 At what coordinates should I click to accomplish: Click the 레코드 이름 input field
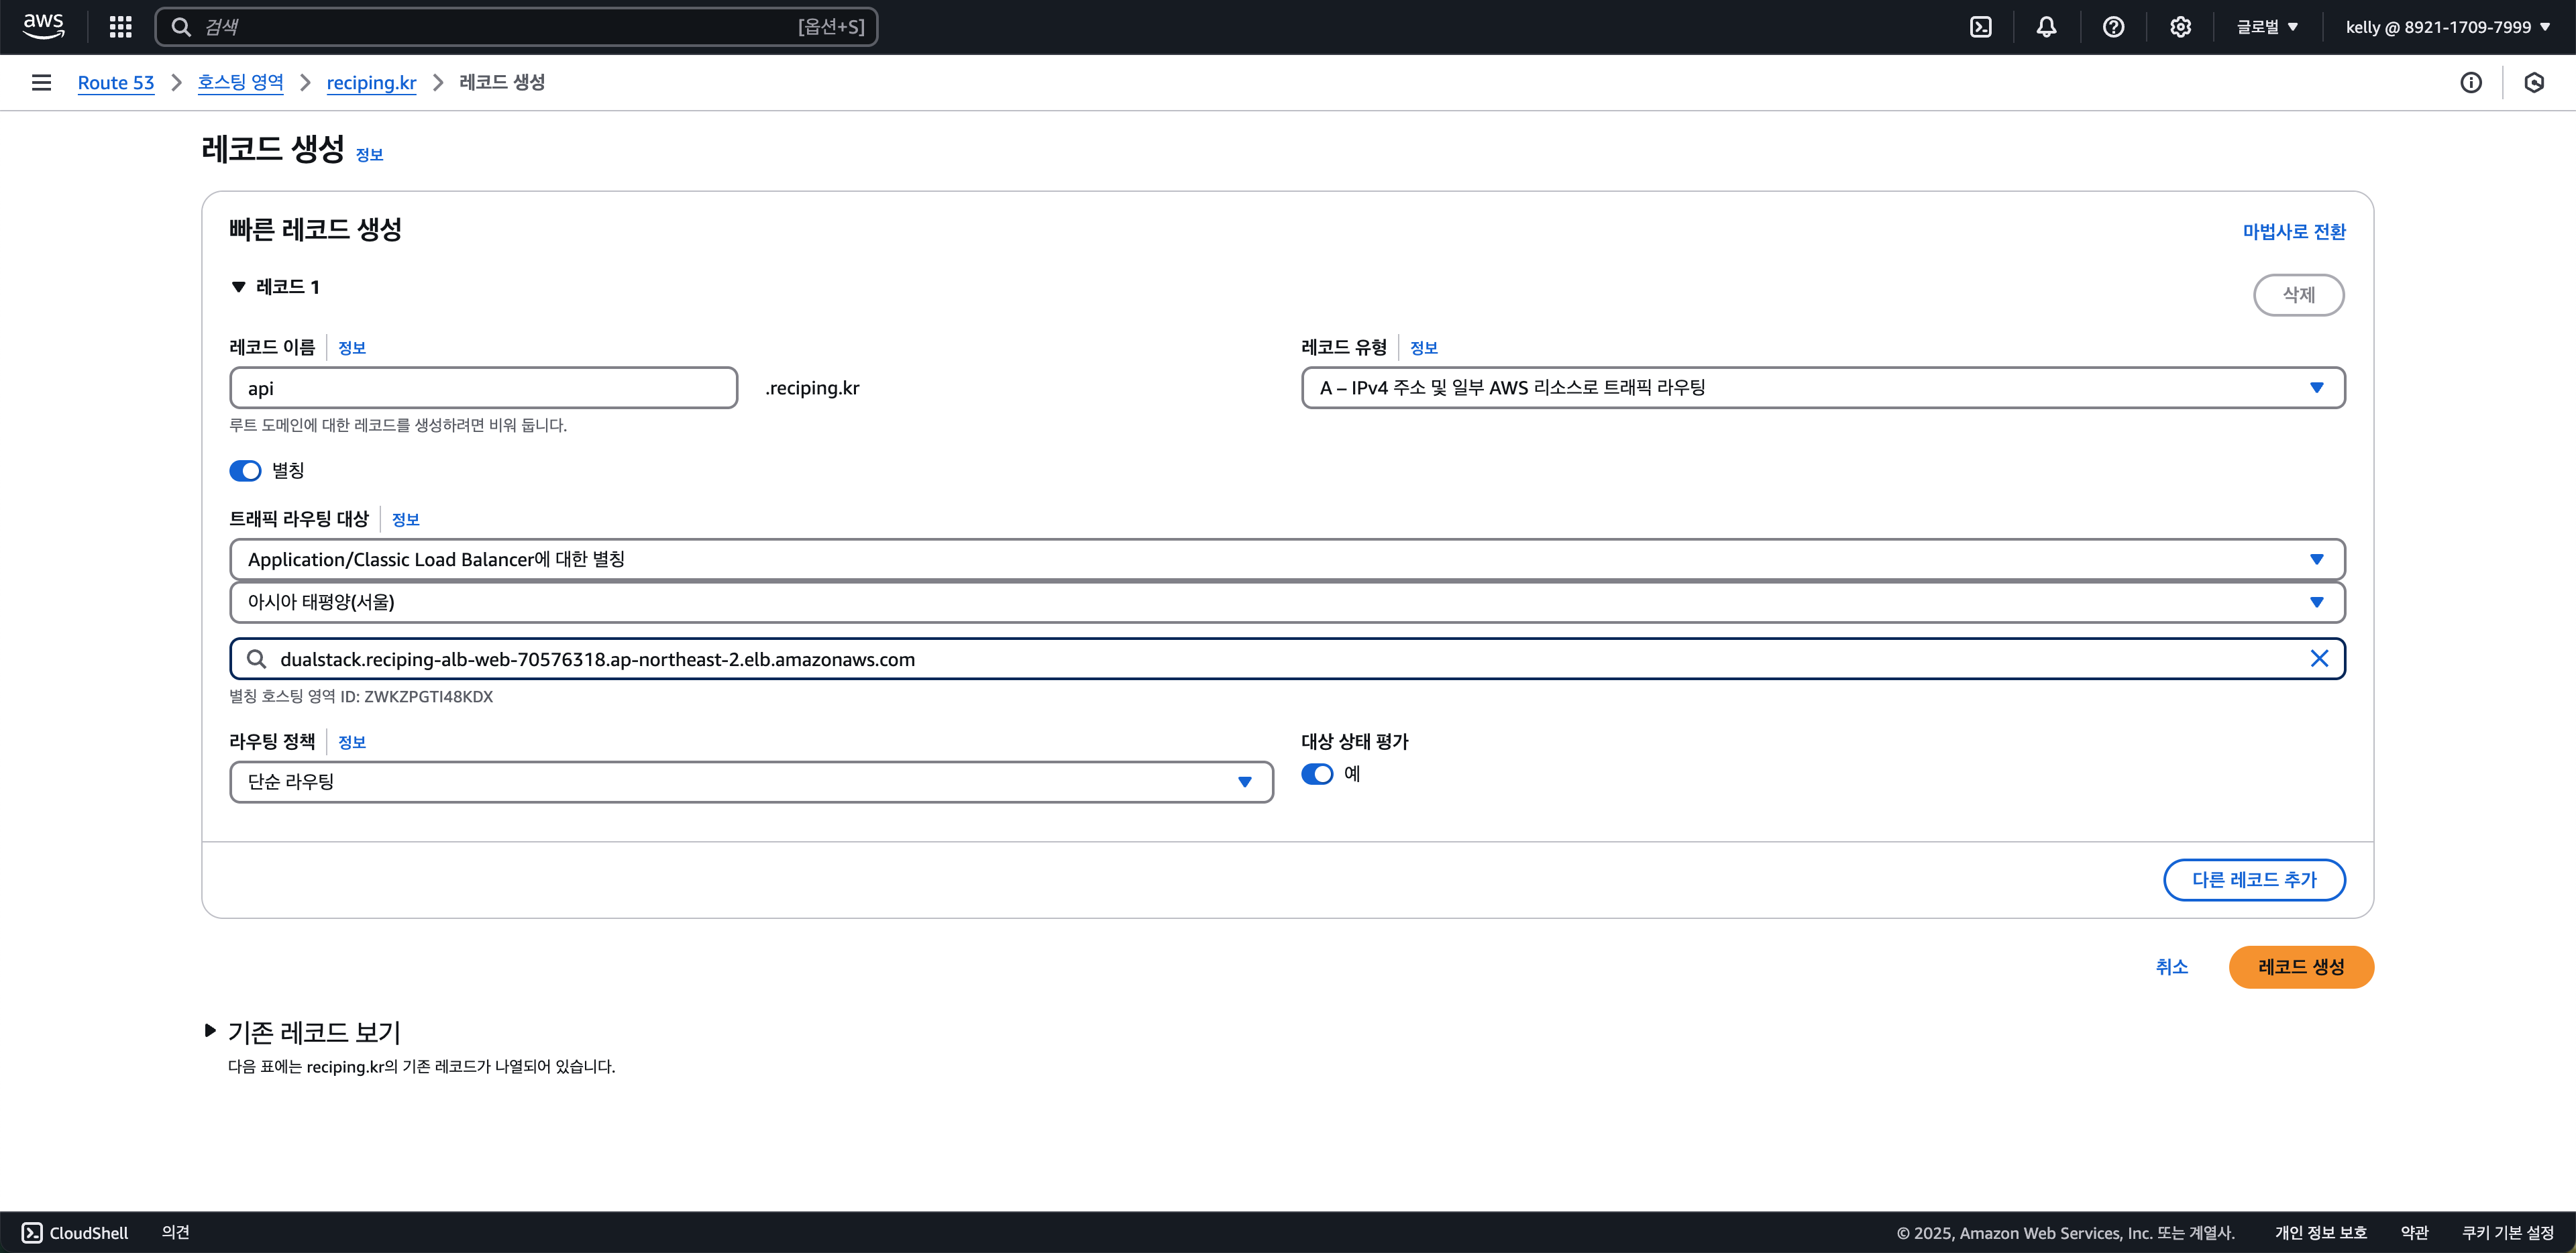483,388
